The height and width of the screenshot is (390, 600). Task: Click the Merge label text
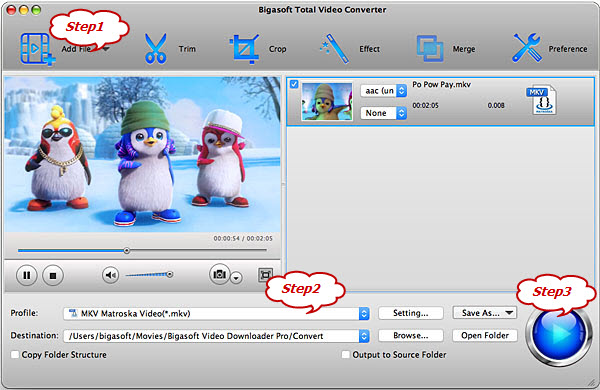(464, 49)
